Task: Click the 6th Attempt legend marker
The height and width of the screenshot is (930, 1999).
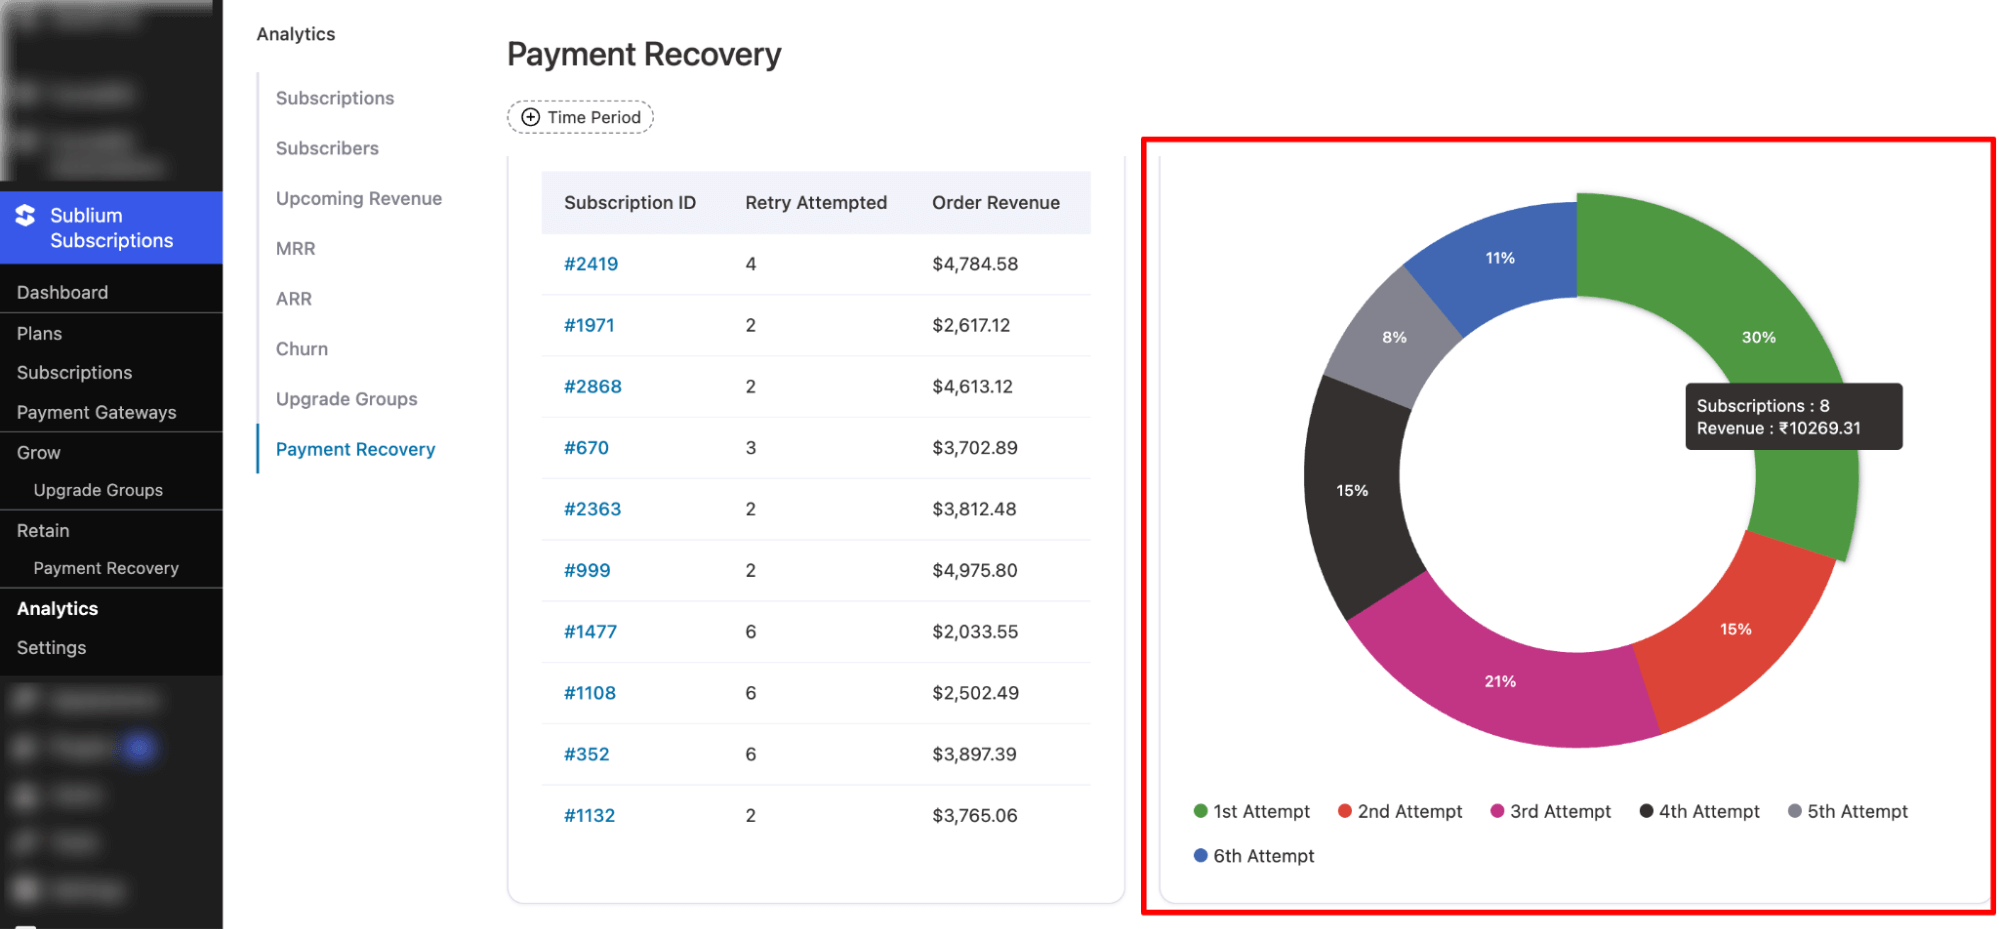Action: click(1200, 855)
